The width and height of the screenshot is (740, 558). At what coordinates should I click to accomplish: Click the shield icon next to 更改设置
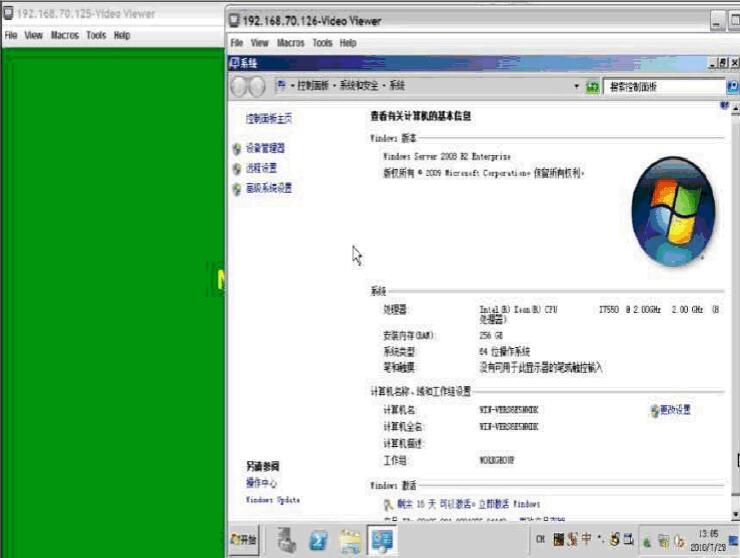point(654,410)
